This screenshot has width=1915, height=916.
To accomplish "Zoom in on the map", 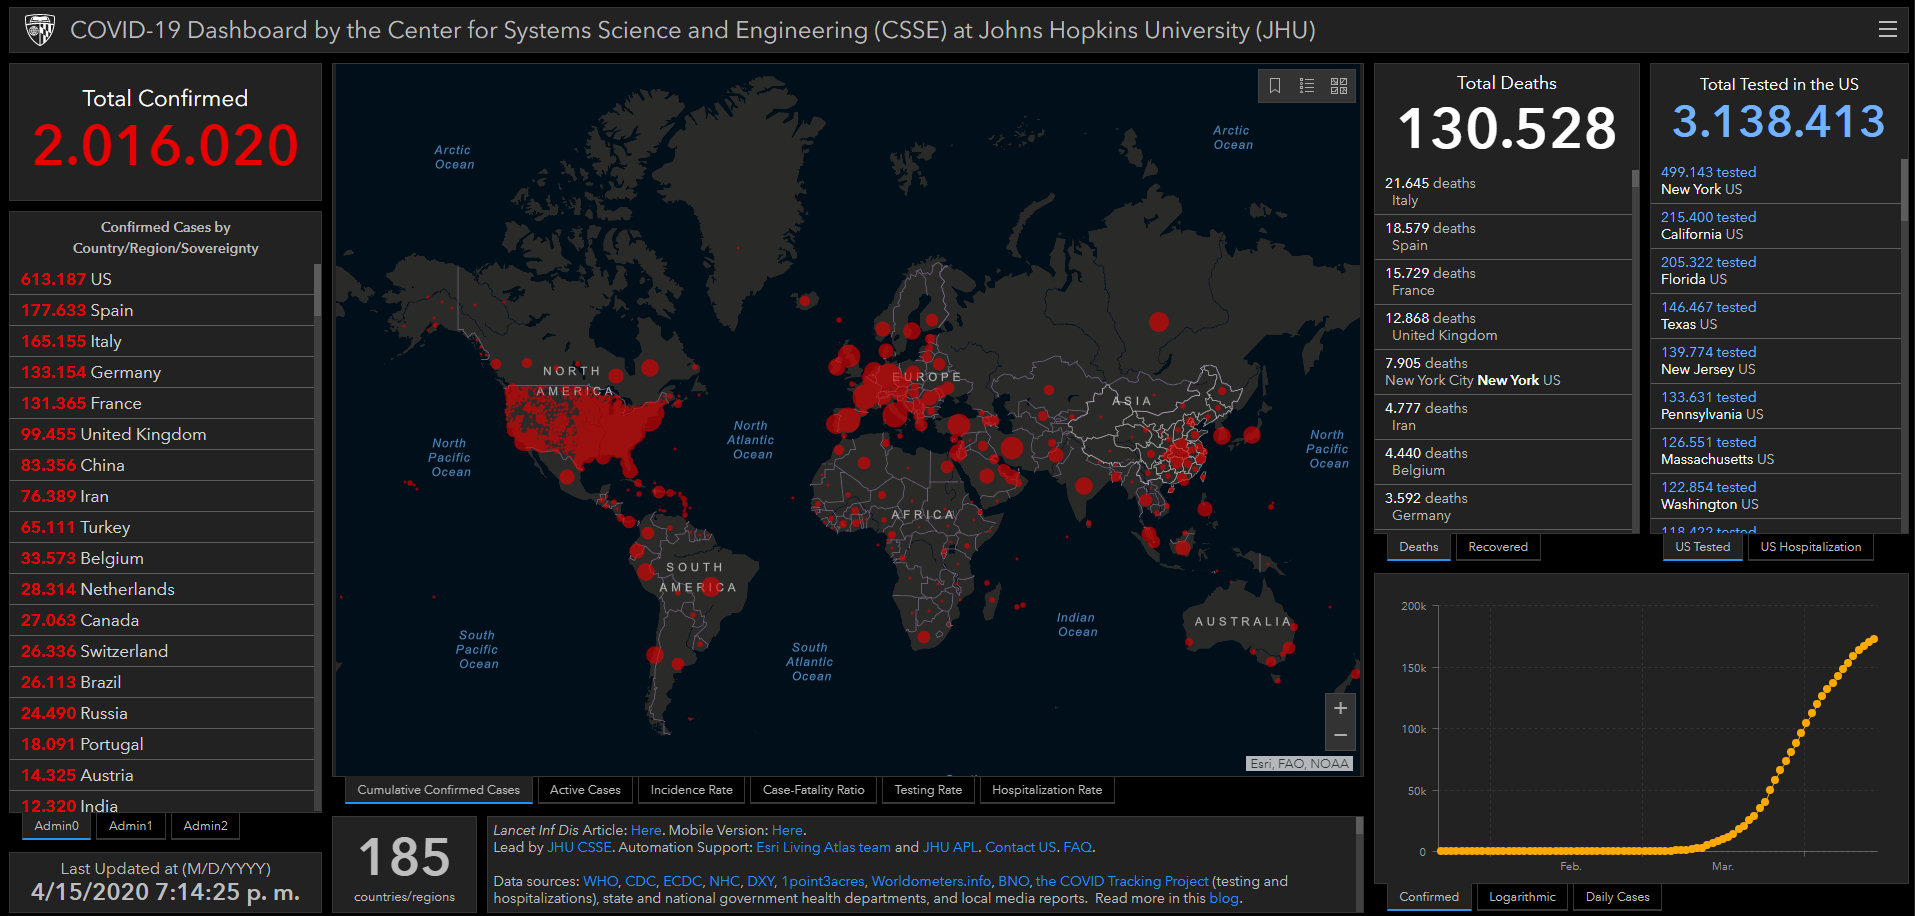I will pos(1340,708).
